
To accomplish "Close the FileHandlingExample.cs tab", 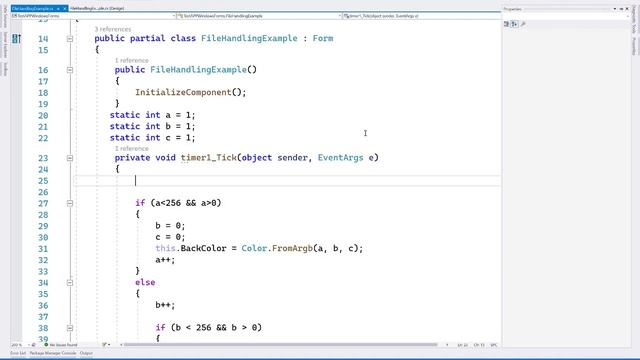I will [x=64, y=9].
